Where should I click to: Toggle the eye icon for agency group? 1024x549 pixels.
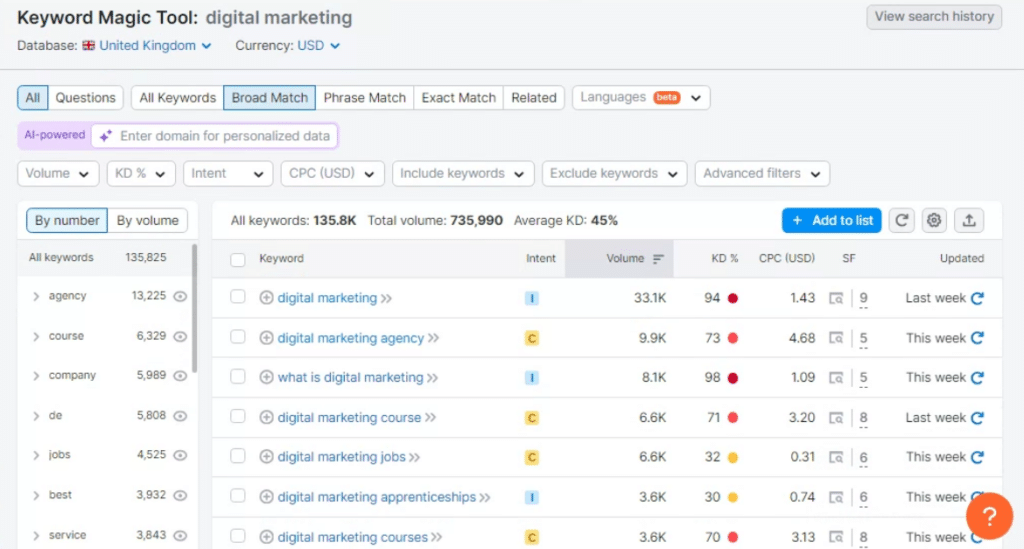click(180, 296)
